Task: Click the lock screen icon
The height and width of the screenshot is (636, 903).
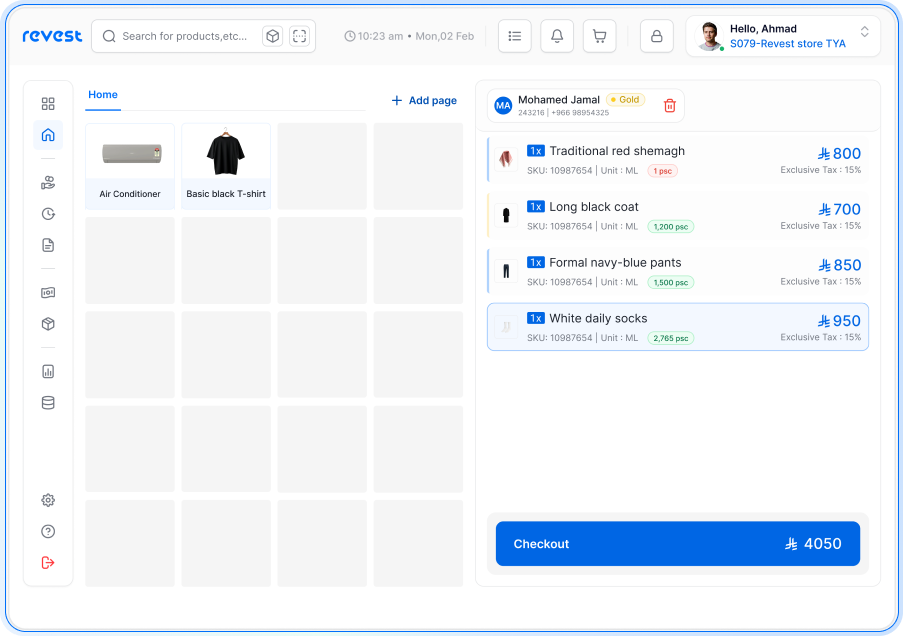Action: [657, 36]
